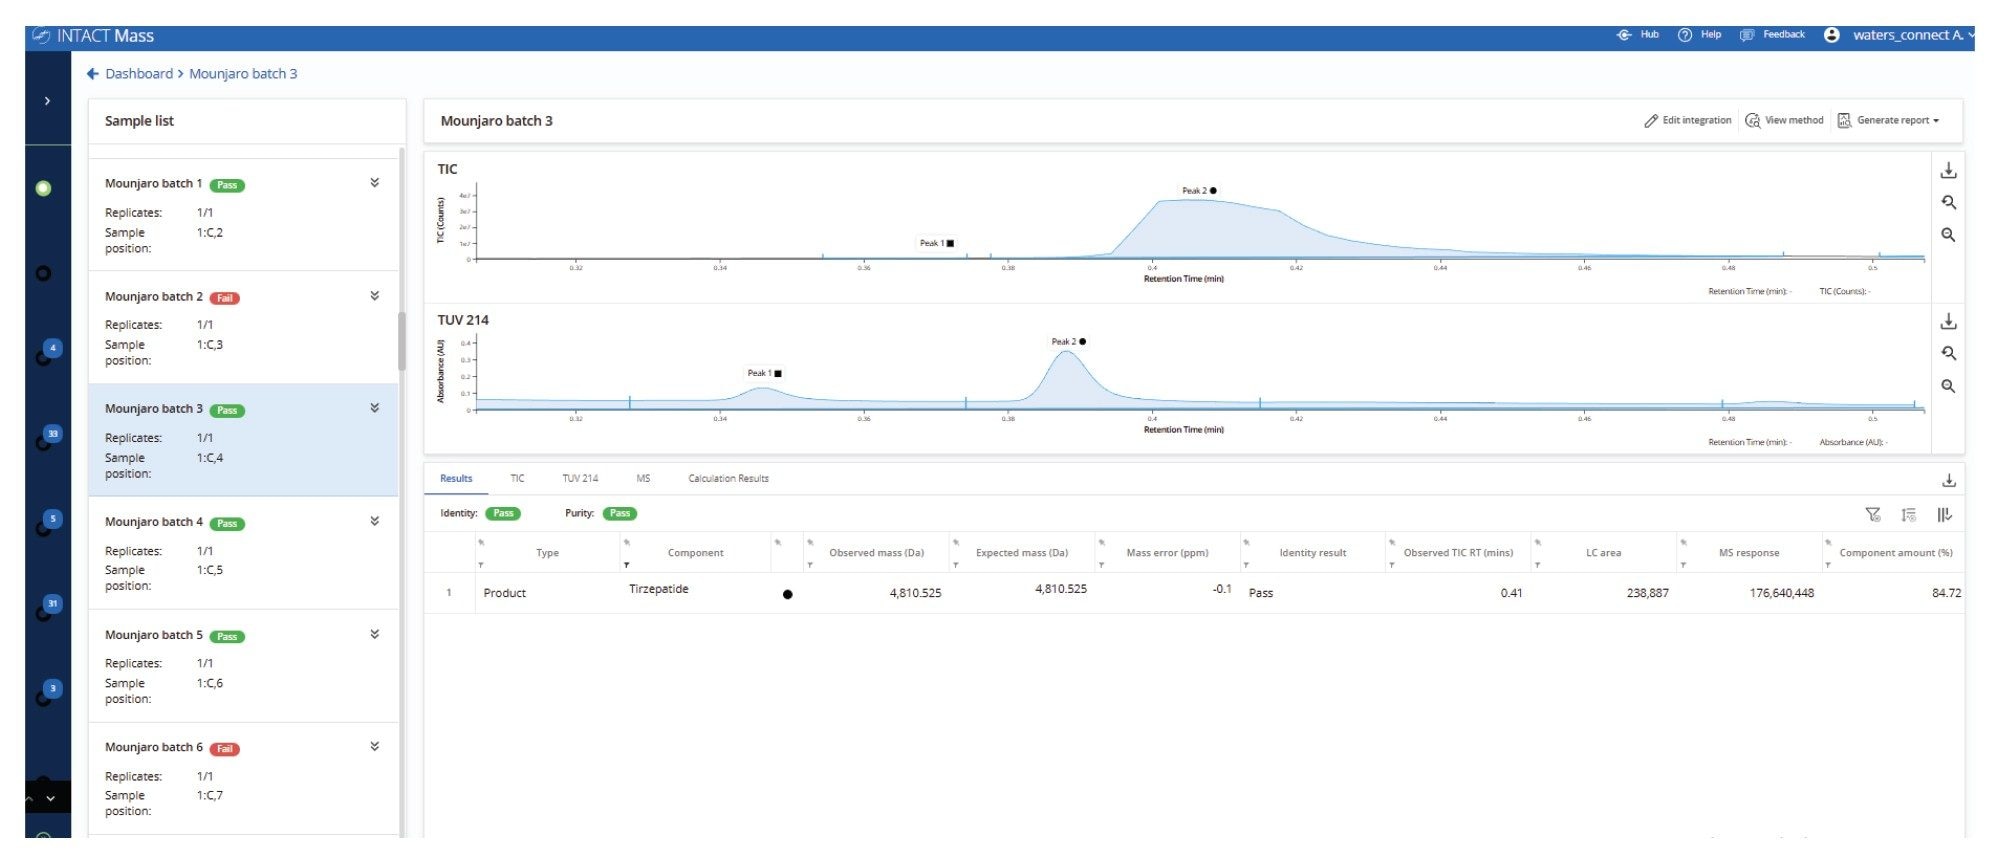Open the waters_connect account menu

[x=1912, y=35]
